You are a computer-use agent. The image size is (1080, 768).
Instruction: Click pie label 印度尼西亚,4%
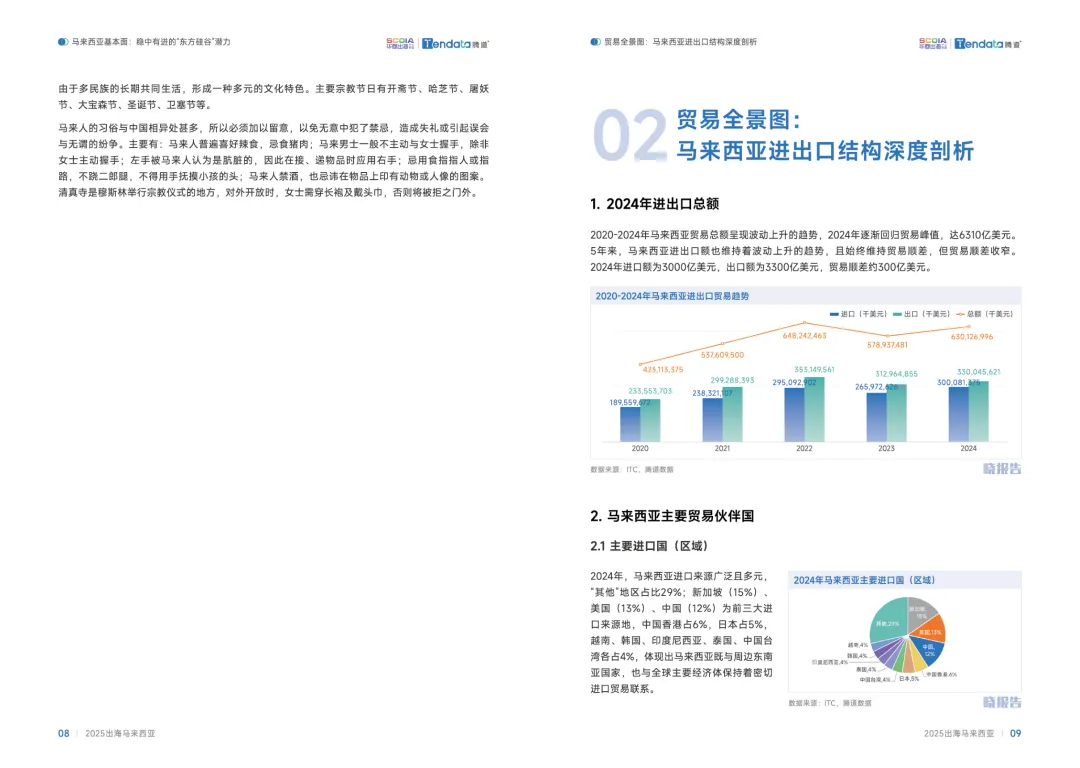tap(829, 663)
